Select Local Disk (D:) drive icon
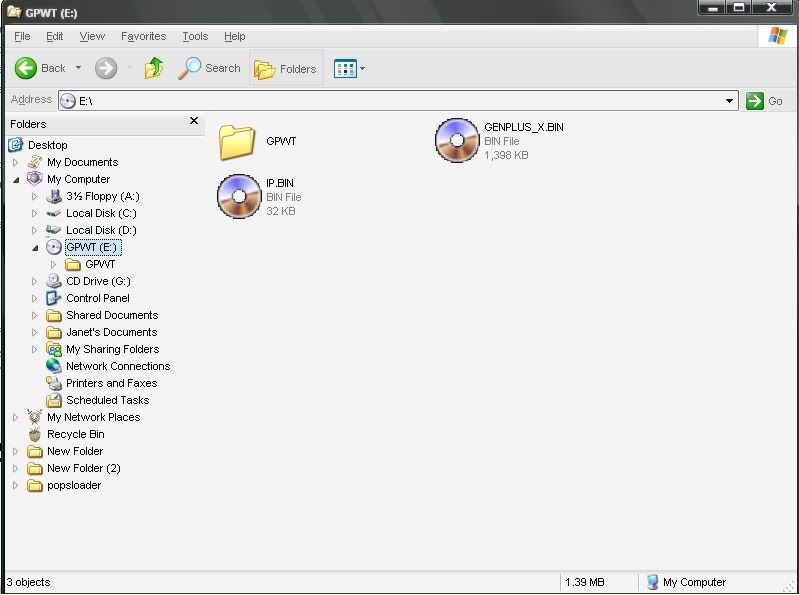The width and height of the screenshot is (799, 595). coord(54,230)
